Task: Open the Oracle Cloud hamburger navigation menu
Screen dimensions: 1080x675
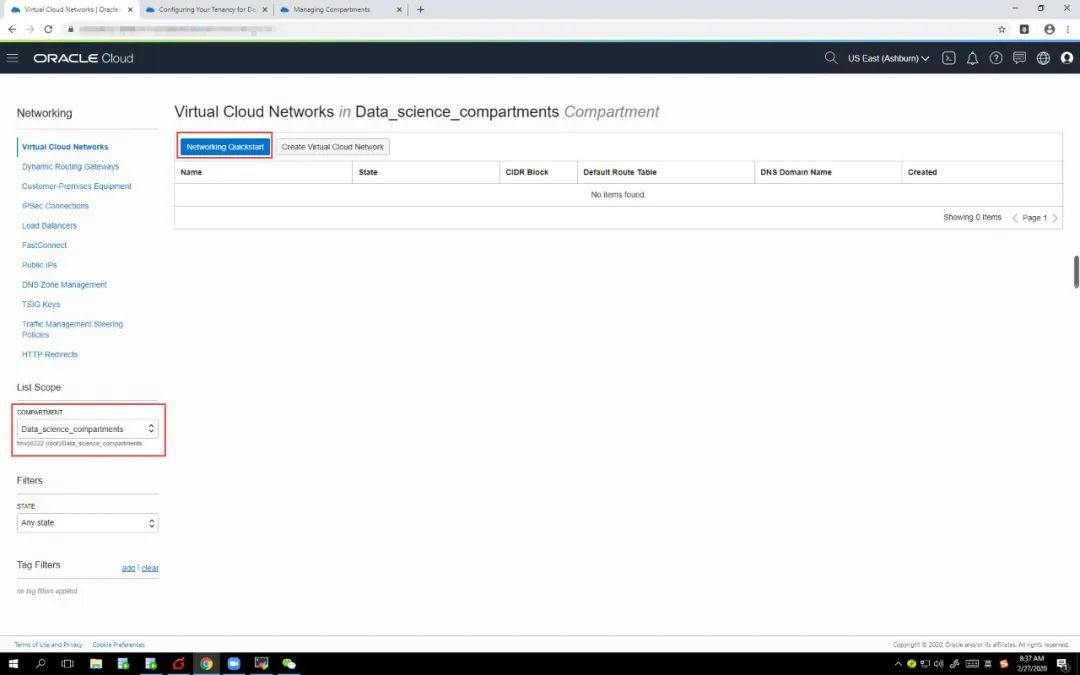Action: 12,58
